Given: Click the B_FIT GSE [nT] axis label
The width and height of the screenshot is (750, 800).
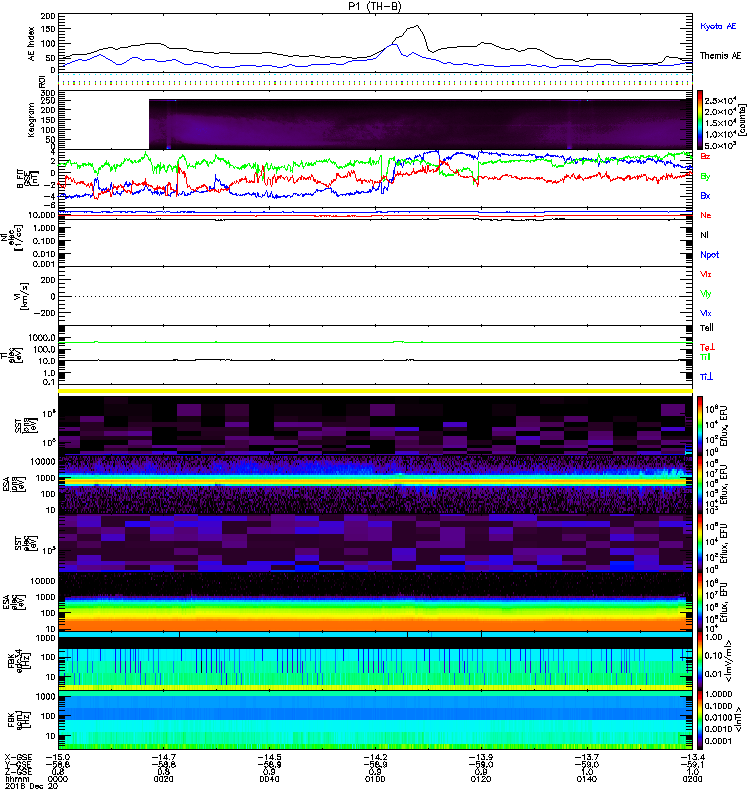Looking at the screenshot, I should click(x=27, y=178).
